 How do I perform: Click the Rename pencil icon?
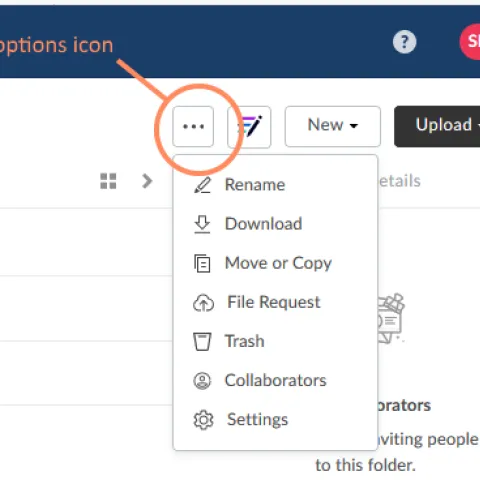click(x=202, y=185)
